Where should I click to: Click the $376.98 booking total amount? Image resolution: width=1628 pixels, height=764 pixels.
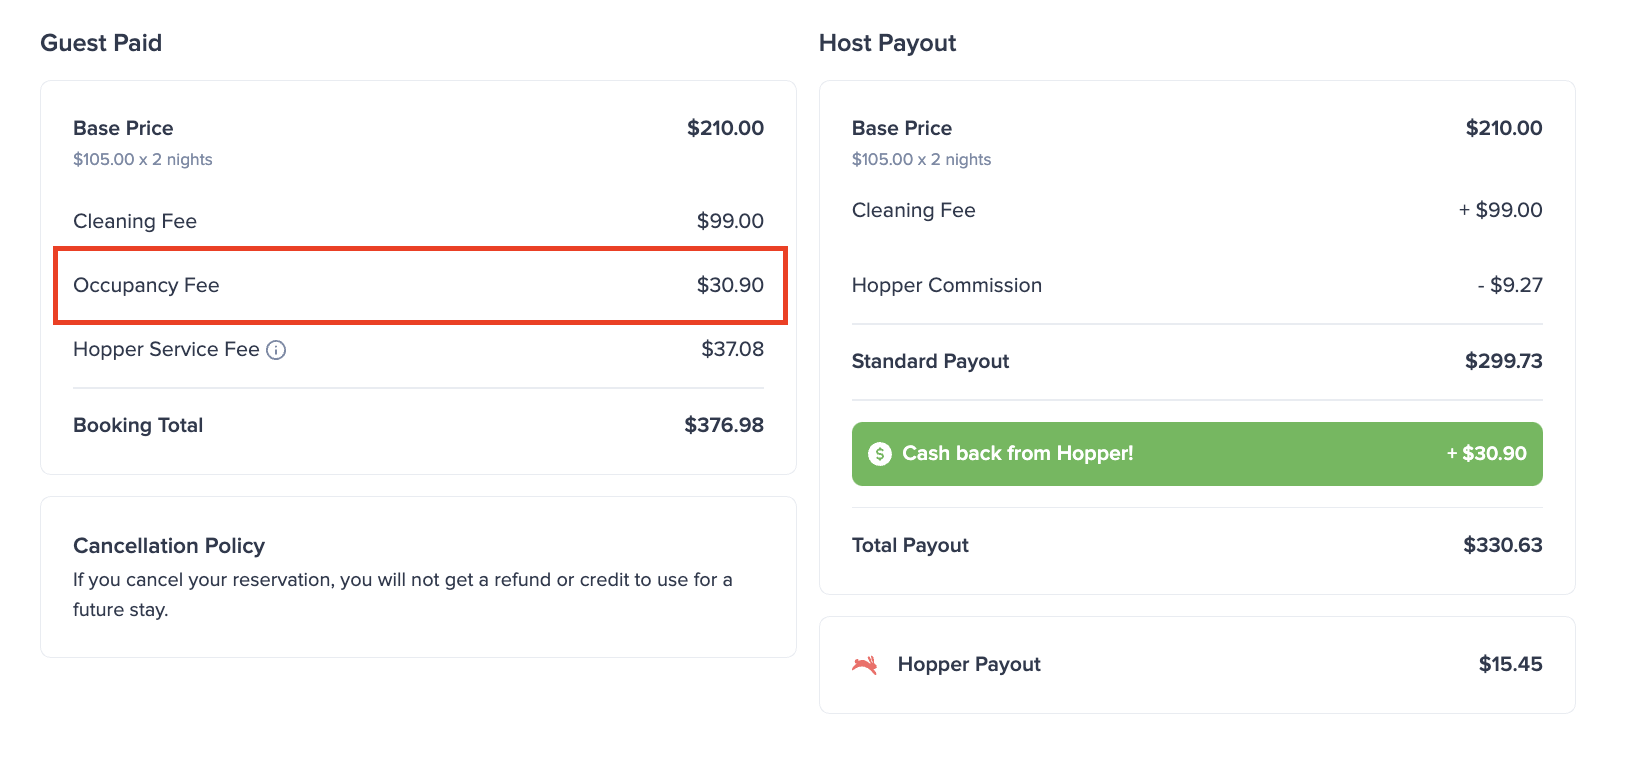[723, 426]
